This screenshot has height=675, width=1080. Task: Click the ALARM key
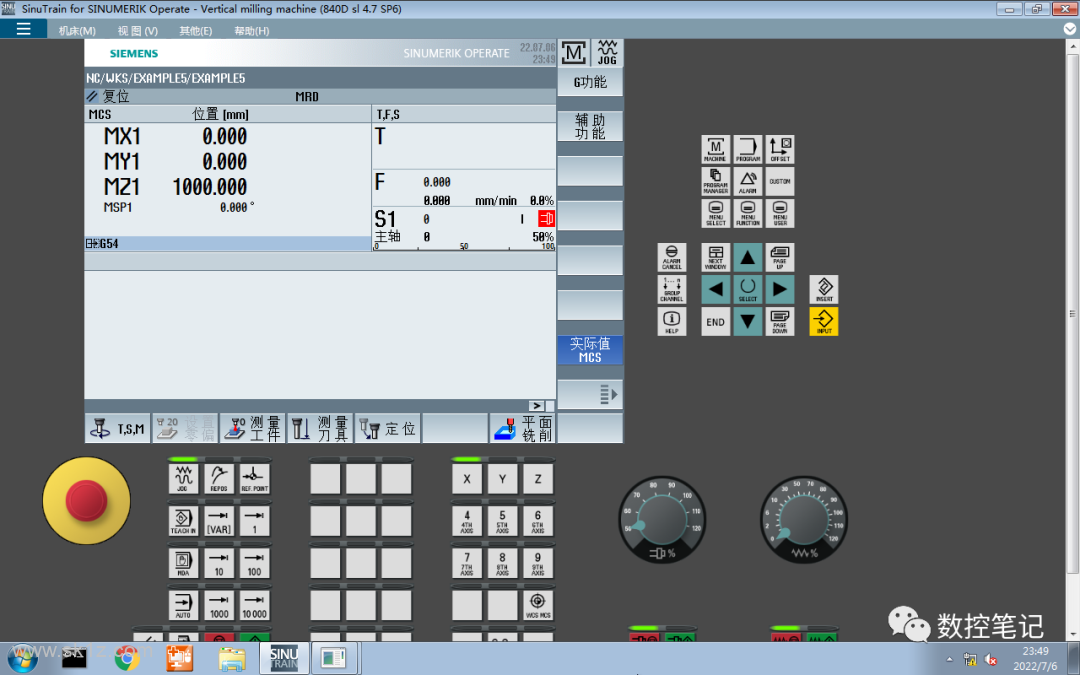747,181
